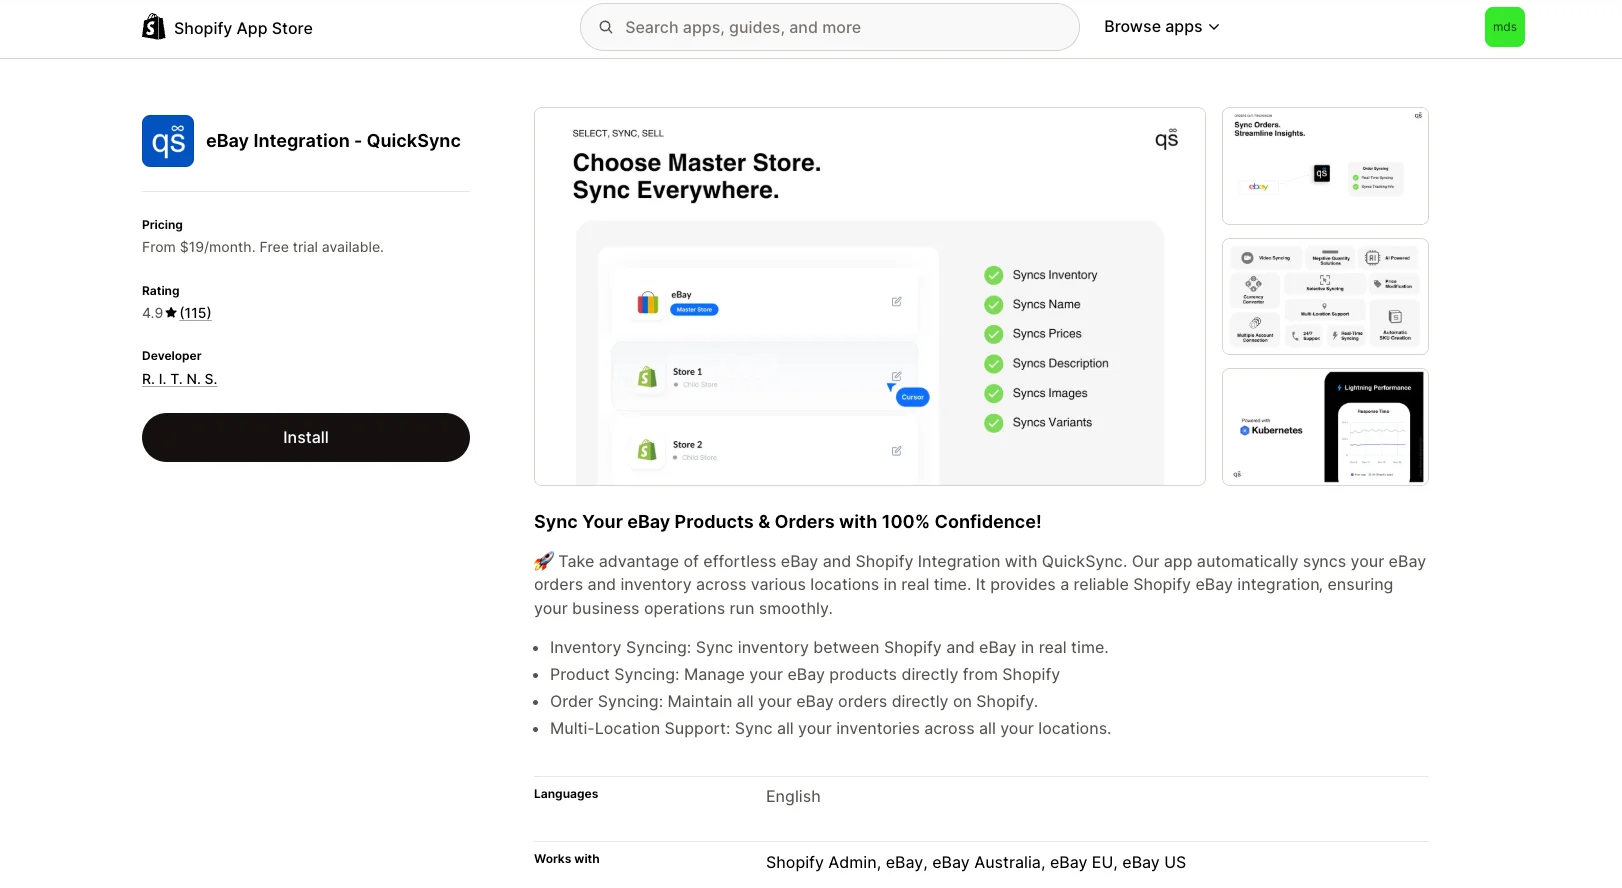The width and height of the screenshot is (1622, 888).
Task: Open the features grid thumbnail
Action: coord(1325,296)
